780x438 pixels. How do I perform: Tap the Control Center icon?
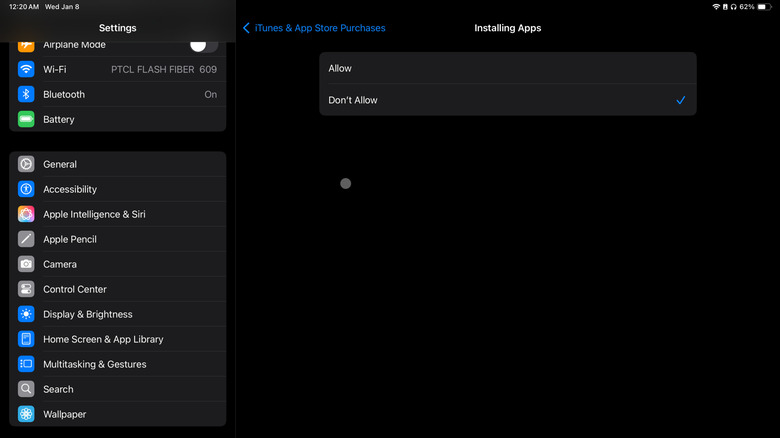[x=26, y=289]
